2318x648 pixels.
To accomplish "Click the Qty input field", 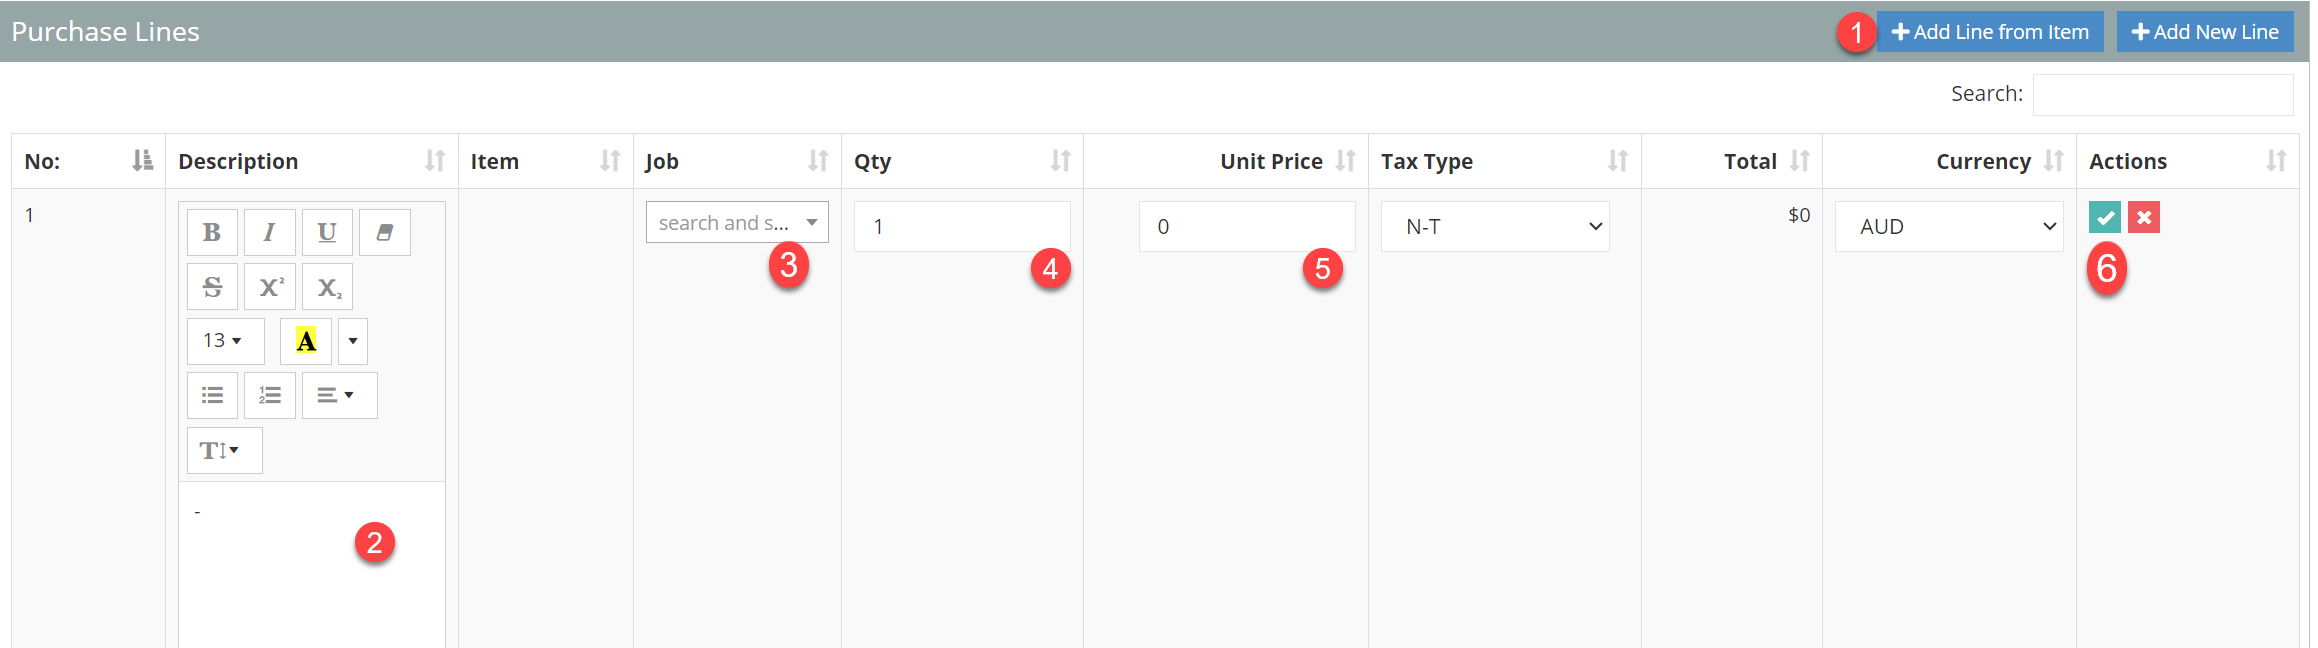I will tap(962, 226).
